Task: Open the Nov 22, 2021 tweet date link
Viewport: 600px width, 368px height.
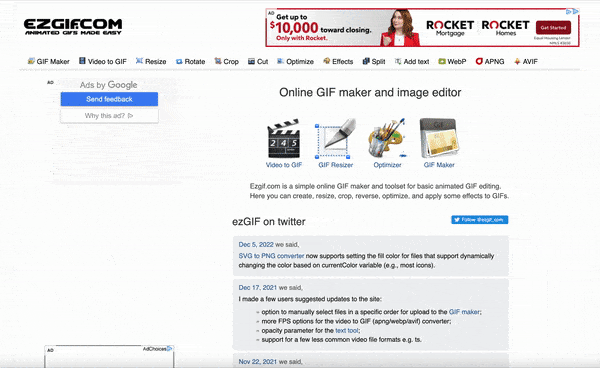Action: [x=258, y=361]
